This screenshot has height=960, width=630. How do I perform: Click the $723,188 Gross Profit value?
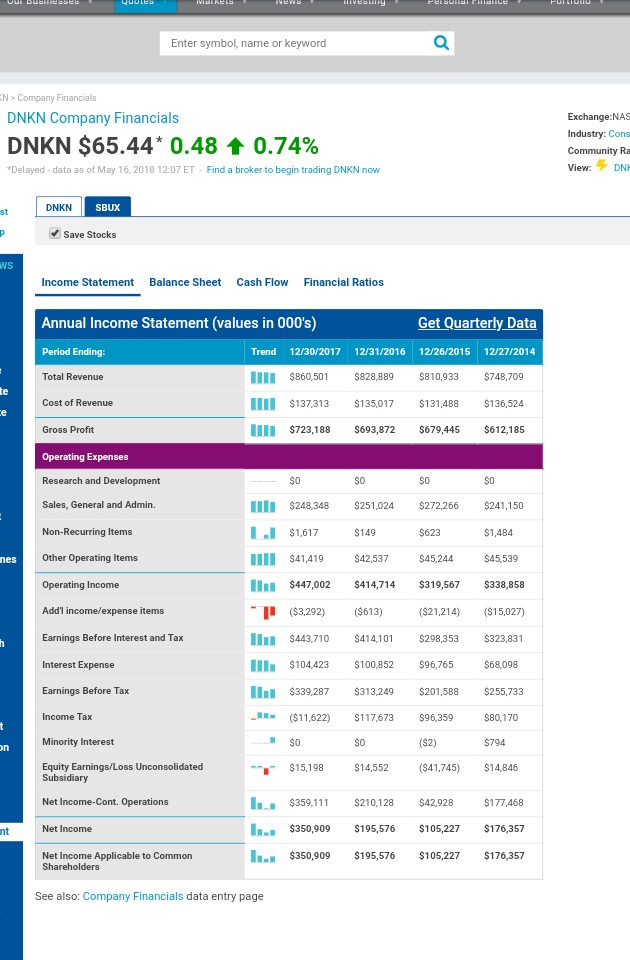[310, 430]
